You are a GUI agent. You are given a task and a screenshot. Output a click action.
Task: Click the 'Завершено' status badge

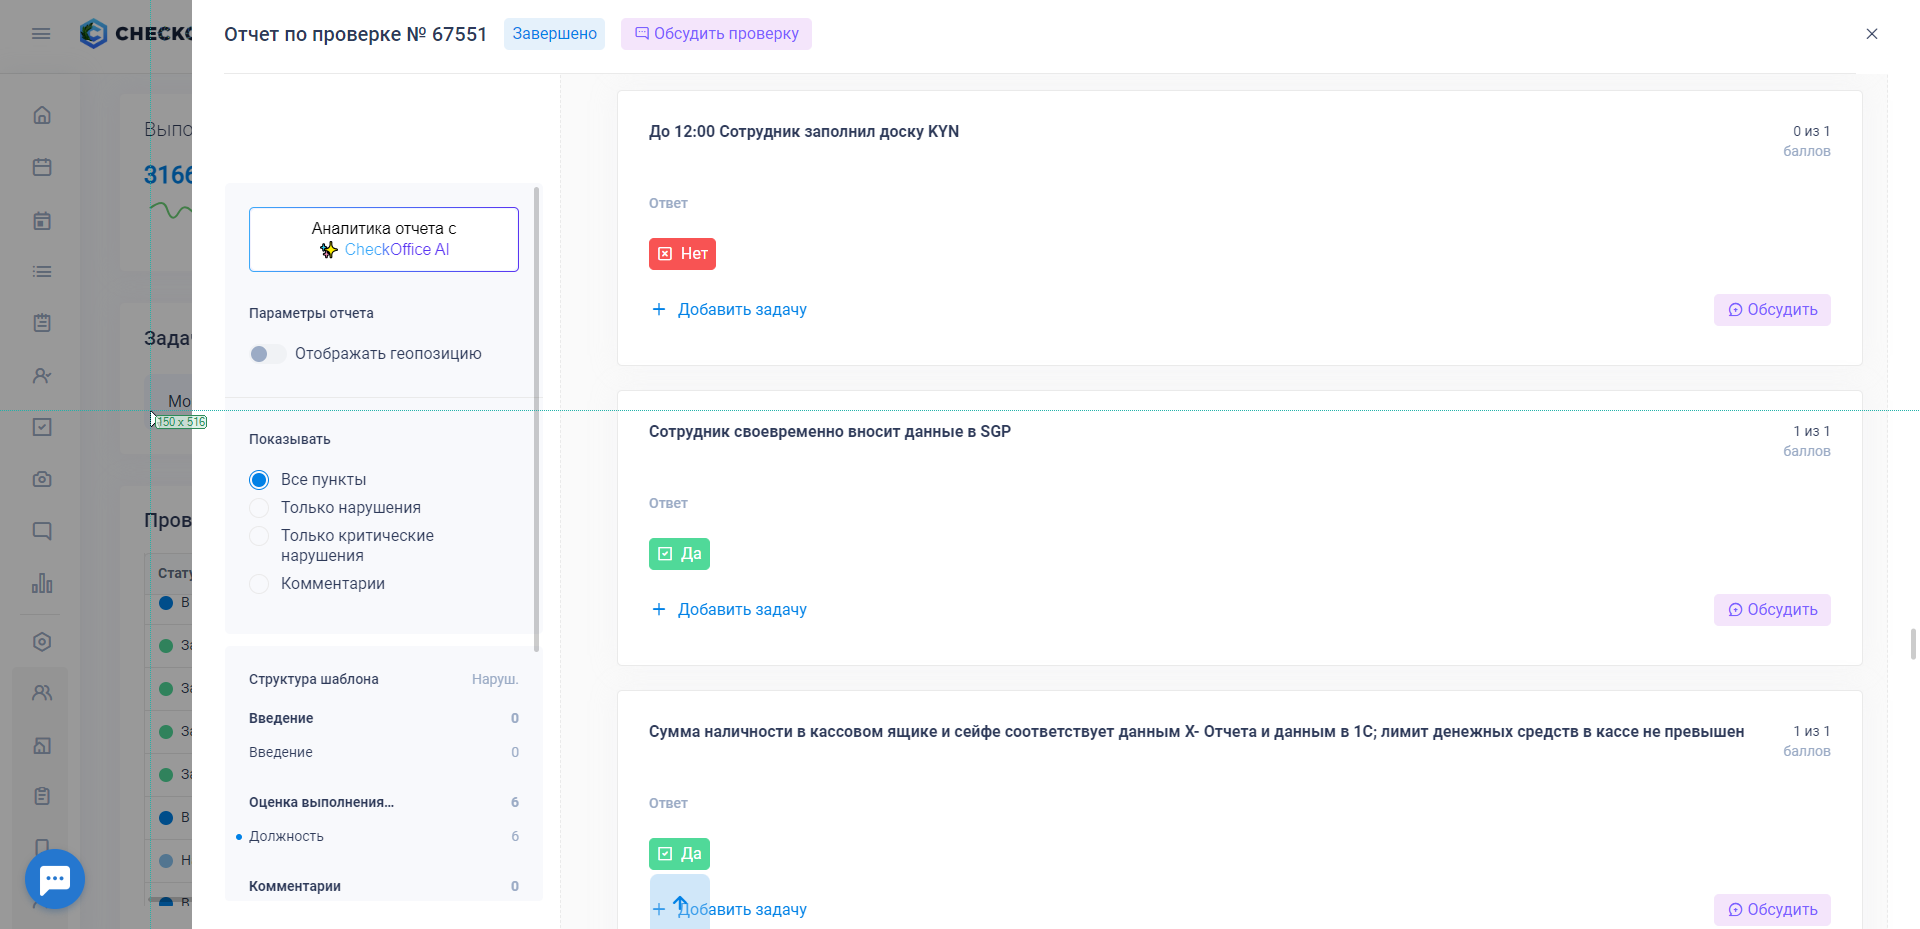pos(554,34)
